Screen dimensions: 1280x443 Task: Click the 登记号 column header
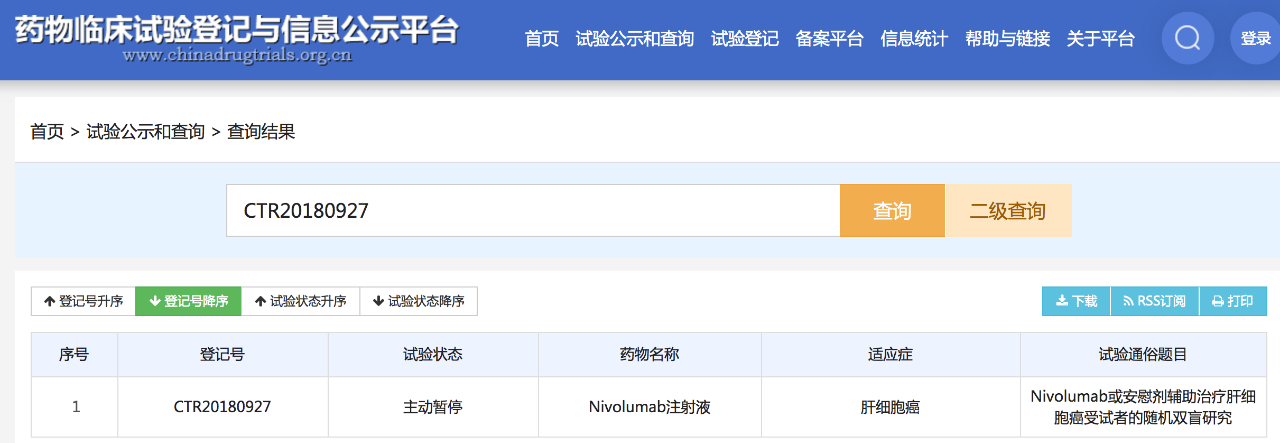coord(223,354)
